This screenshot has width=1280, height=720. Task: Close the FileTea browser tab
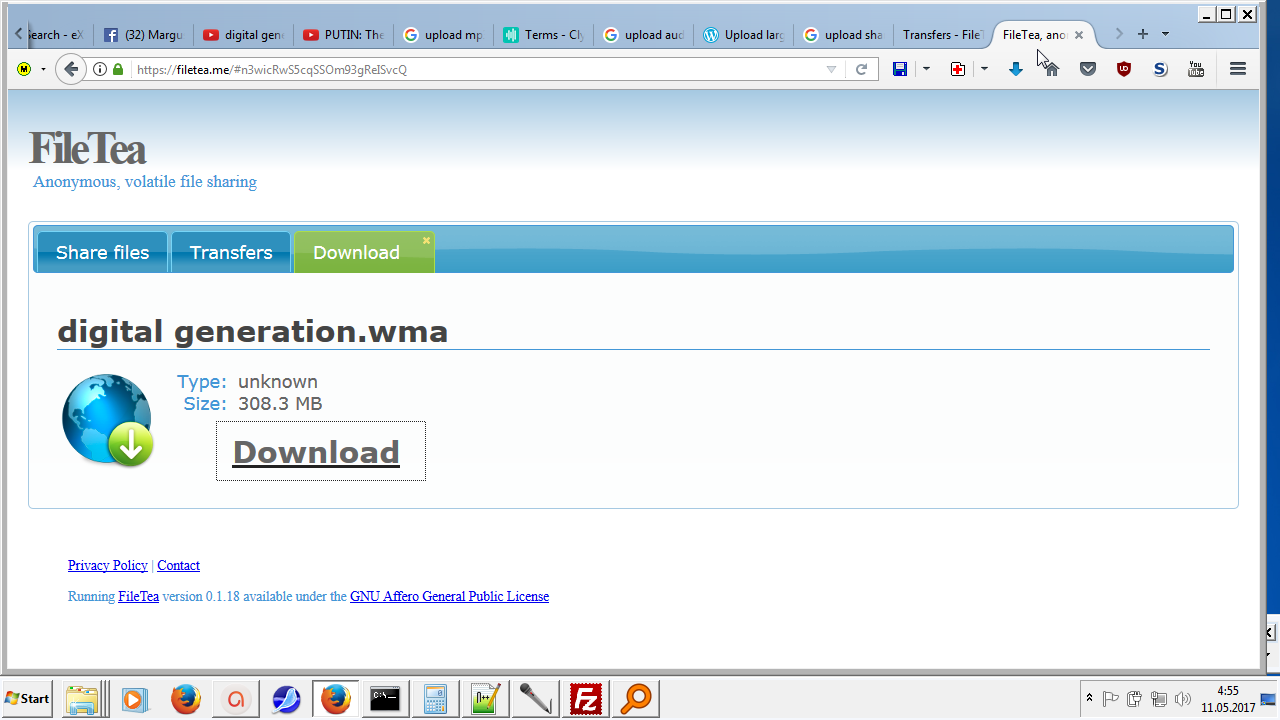click(x=1079, y=35)
